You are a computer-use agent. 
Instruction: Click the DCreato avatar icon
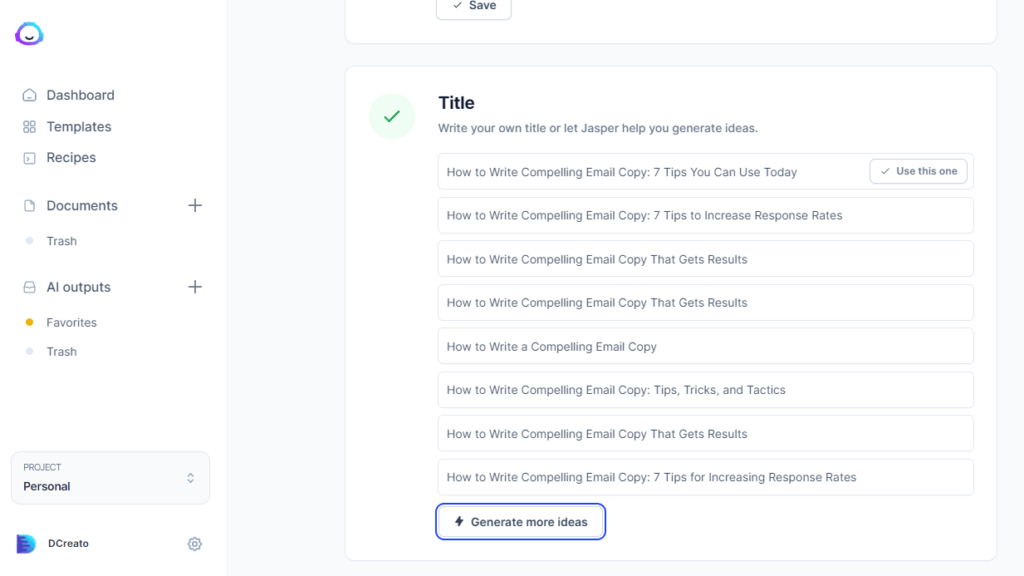pyautogui.click(x=26, y=544)
